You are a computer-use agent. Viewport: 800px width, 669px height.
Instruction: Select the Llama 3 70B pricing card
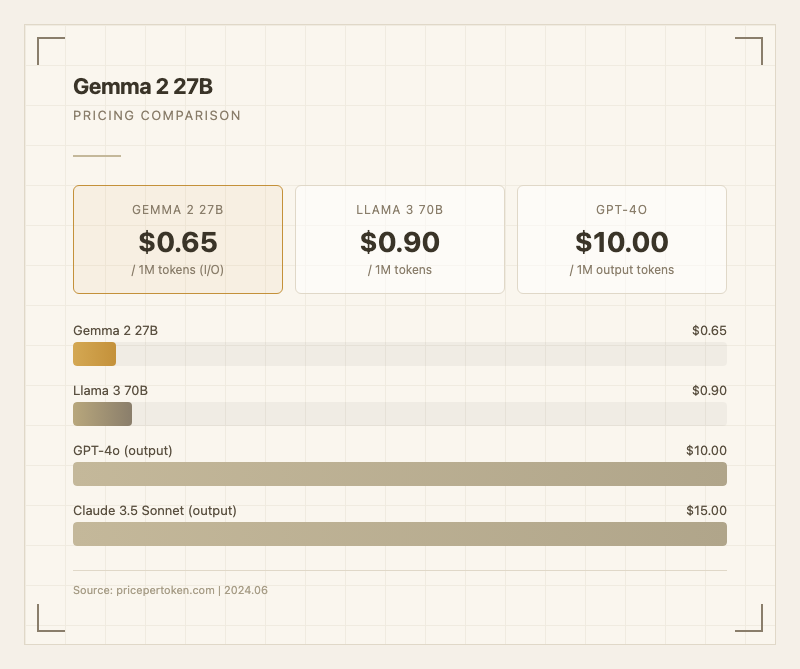click(x=400, y=239)
